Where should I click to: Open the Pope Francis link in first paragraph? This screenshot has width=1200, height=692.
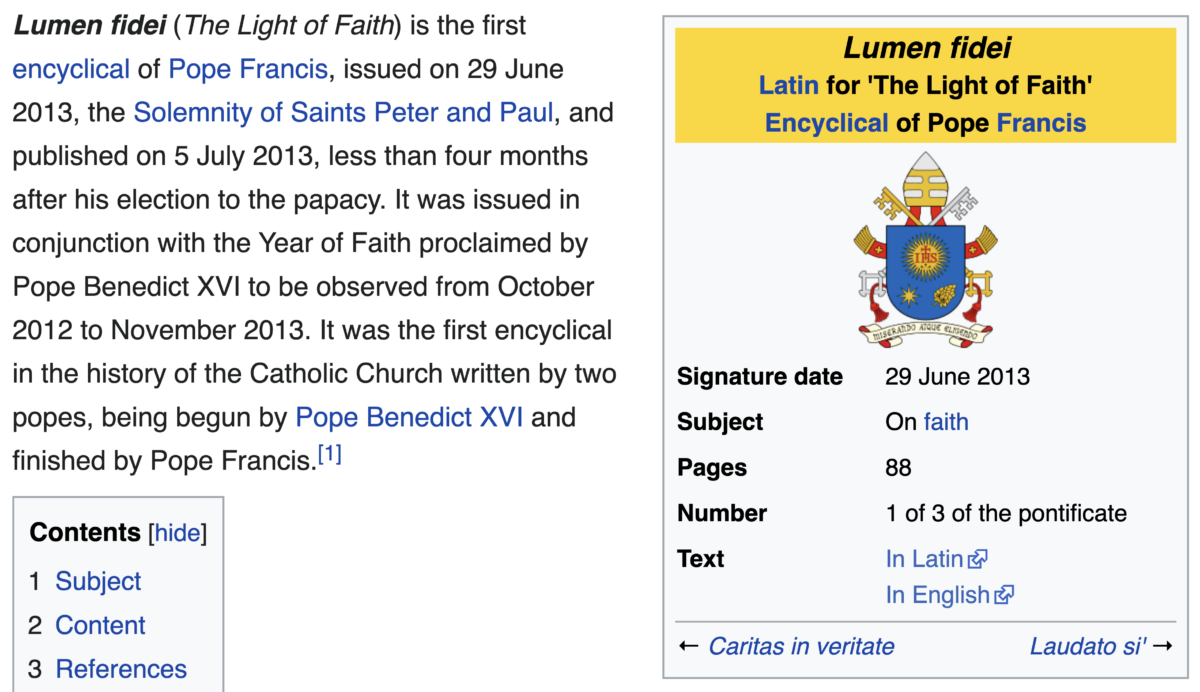click(x=248, y=69)
